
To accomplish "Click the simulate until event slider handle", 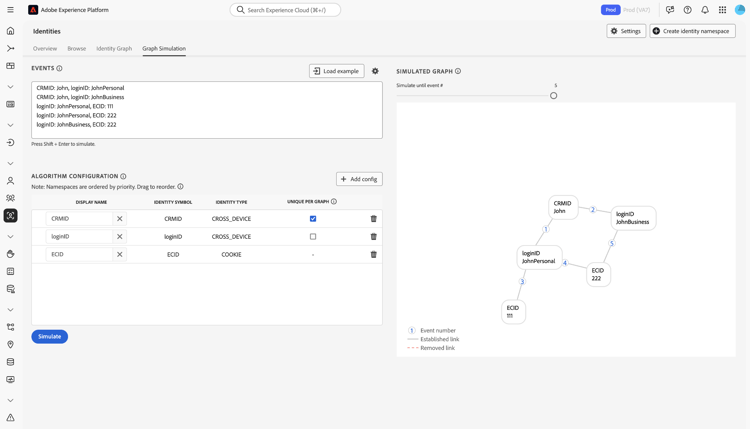I will 554,96.
